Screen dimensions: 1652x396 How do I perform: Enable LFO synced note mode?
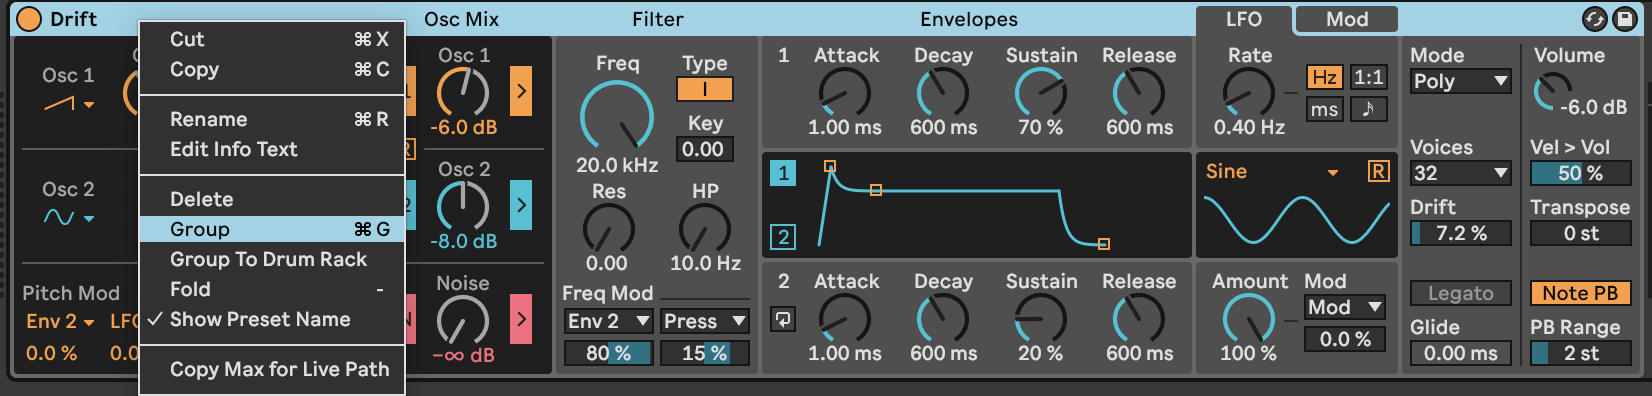(1368, 109)
